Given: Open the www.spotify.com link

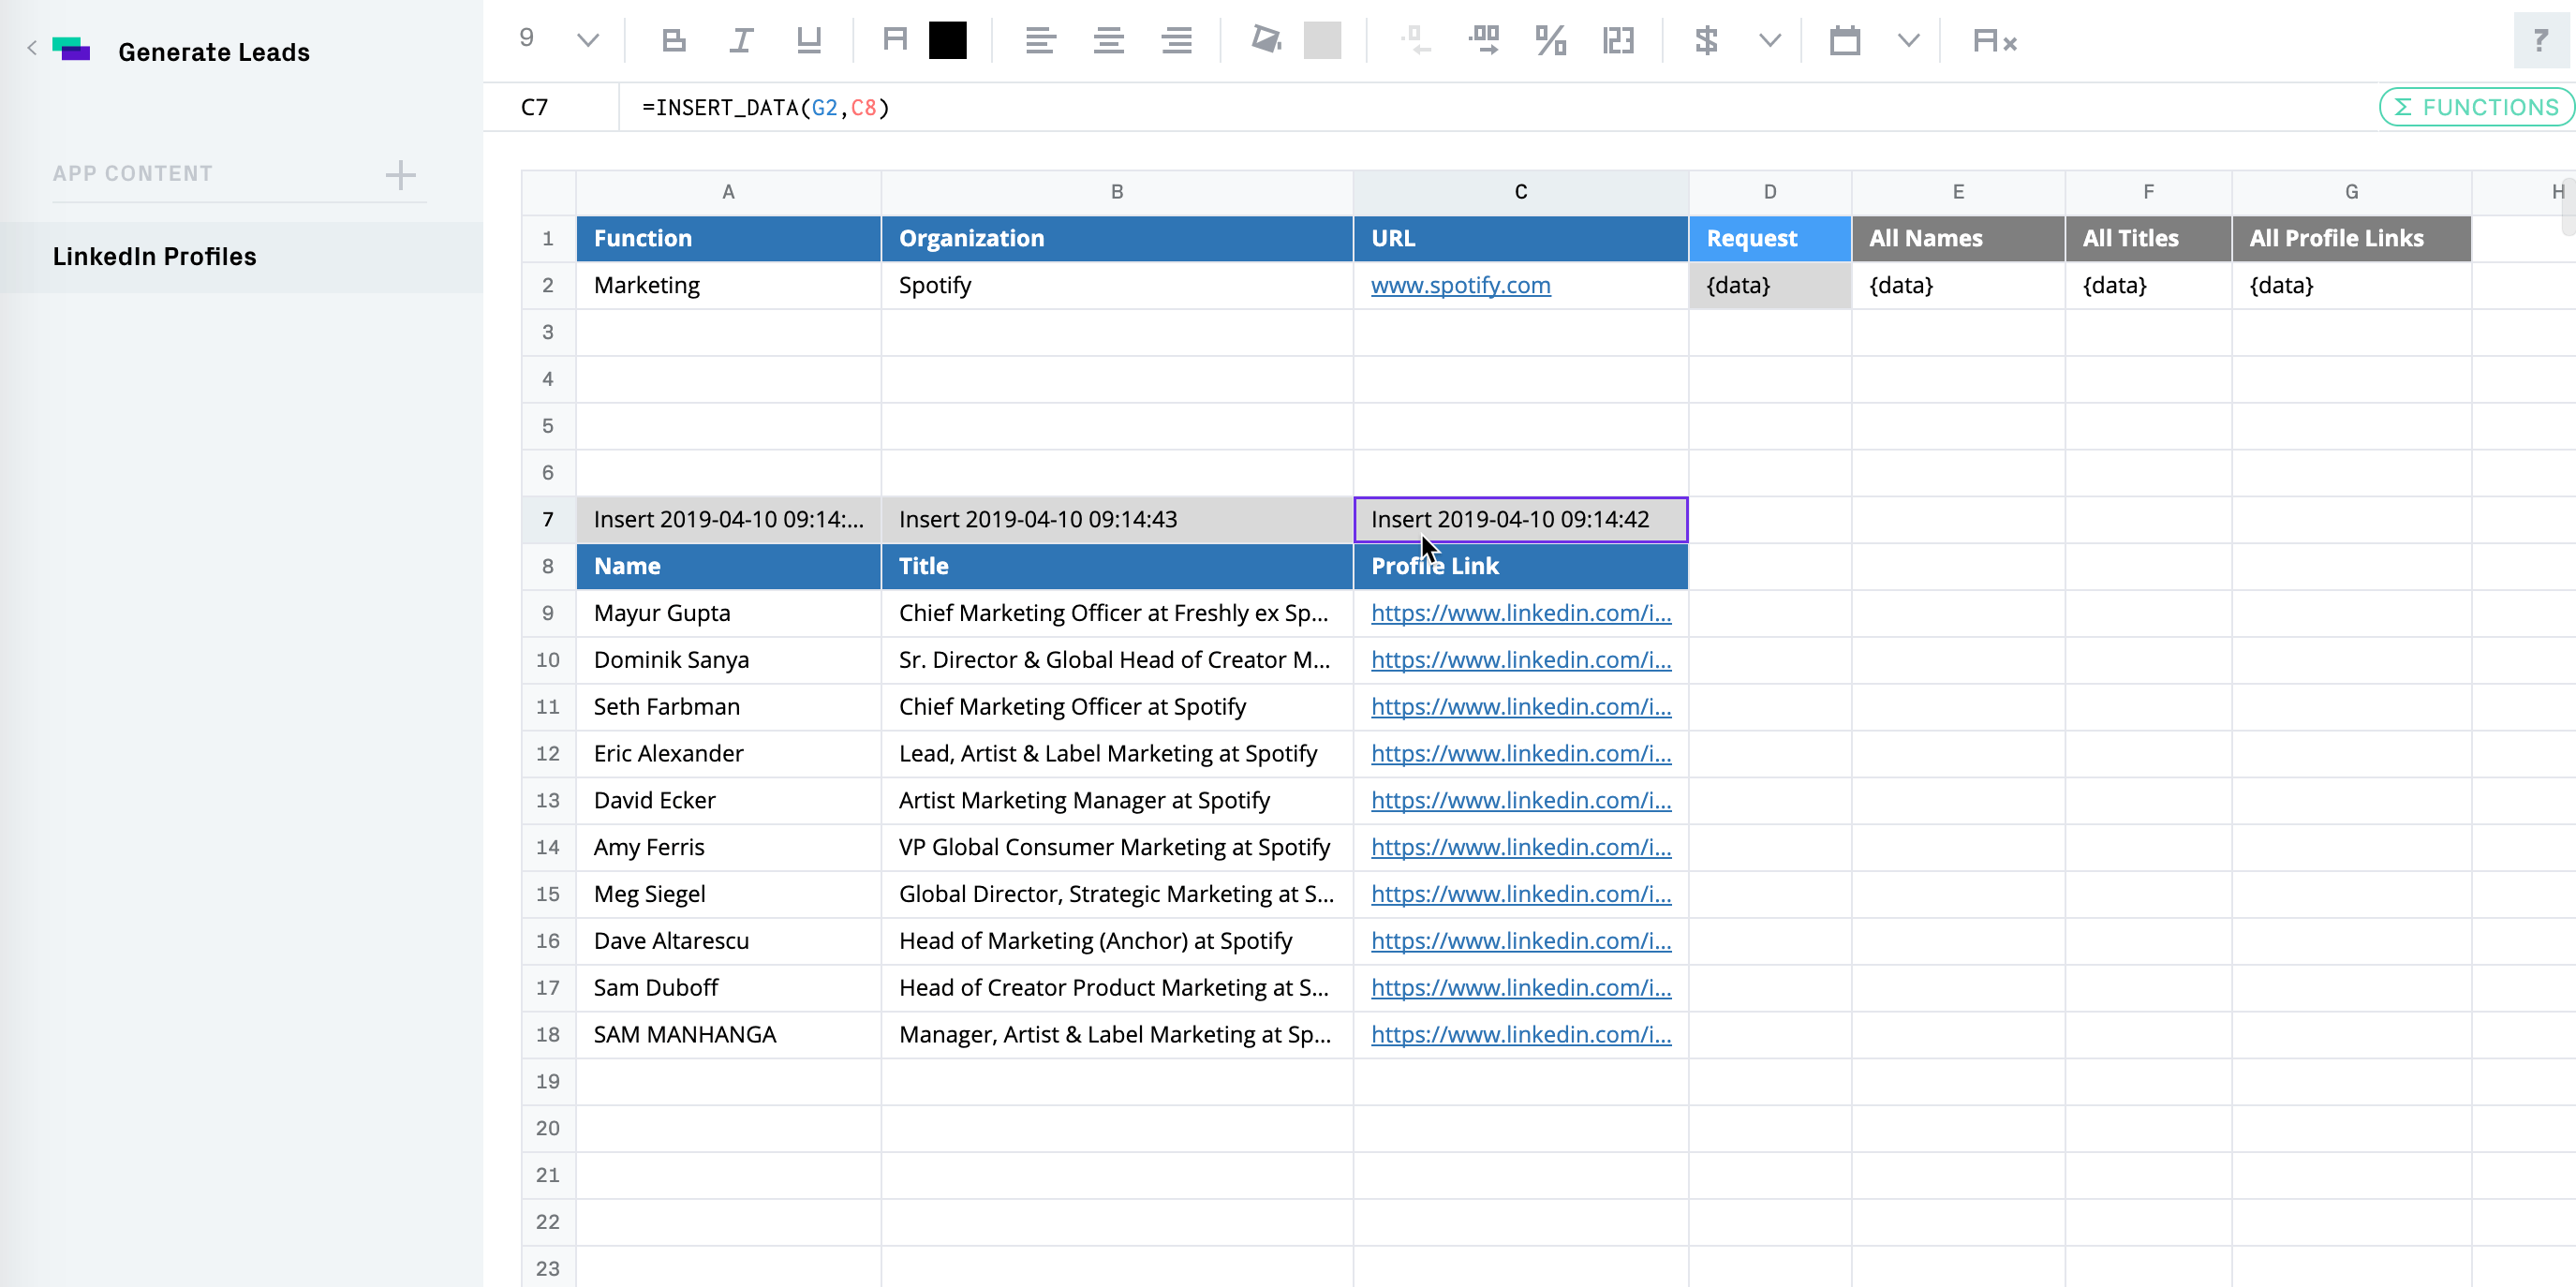Looking at the screenshot, I should [x=1460, y=285].
